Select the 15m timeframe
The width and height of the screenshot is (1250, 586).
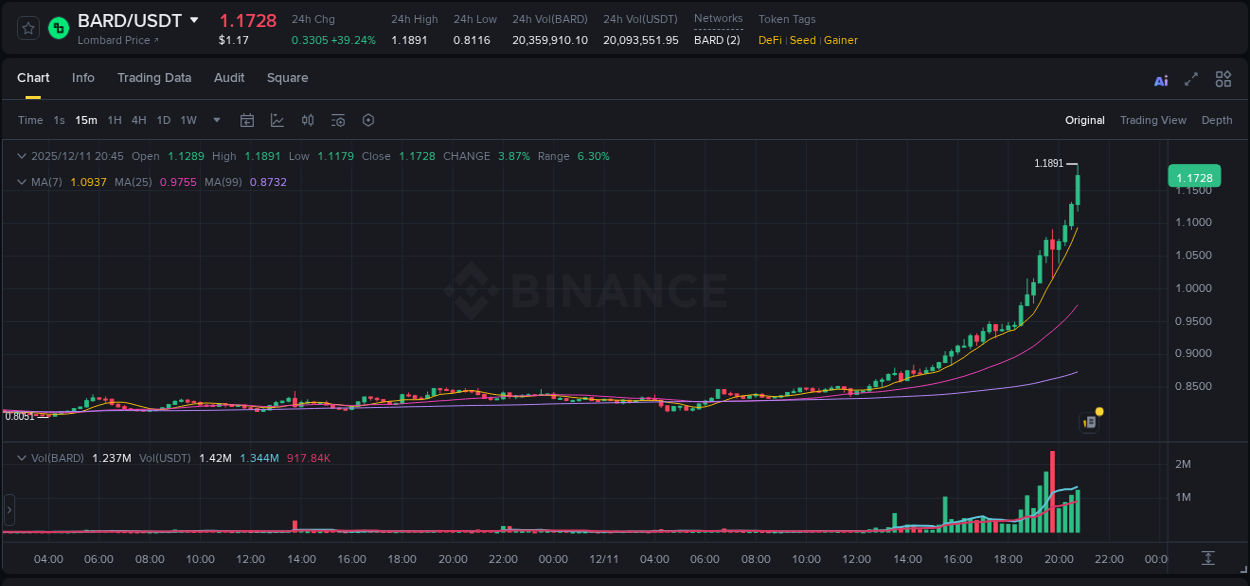86,119
